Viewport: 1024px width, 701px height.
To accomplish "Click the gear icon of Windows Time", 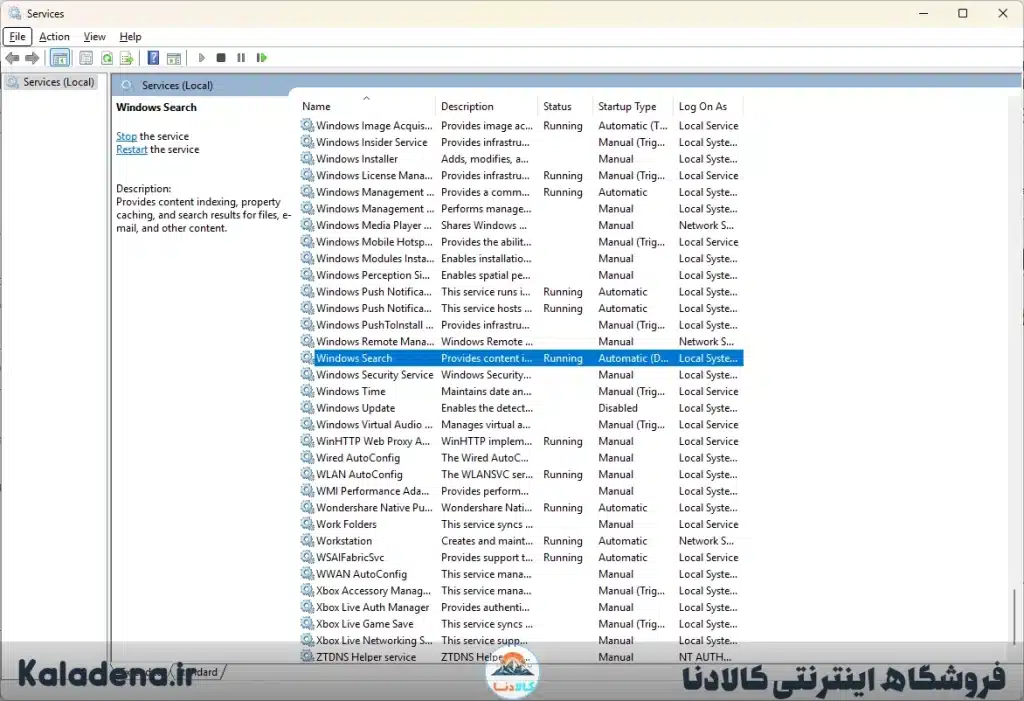I will point(307,391).
